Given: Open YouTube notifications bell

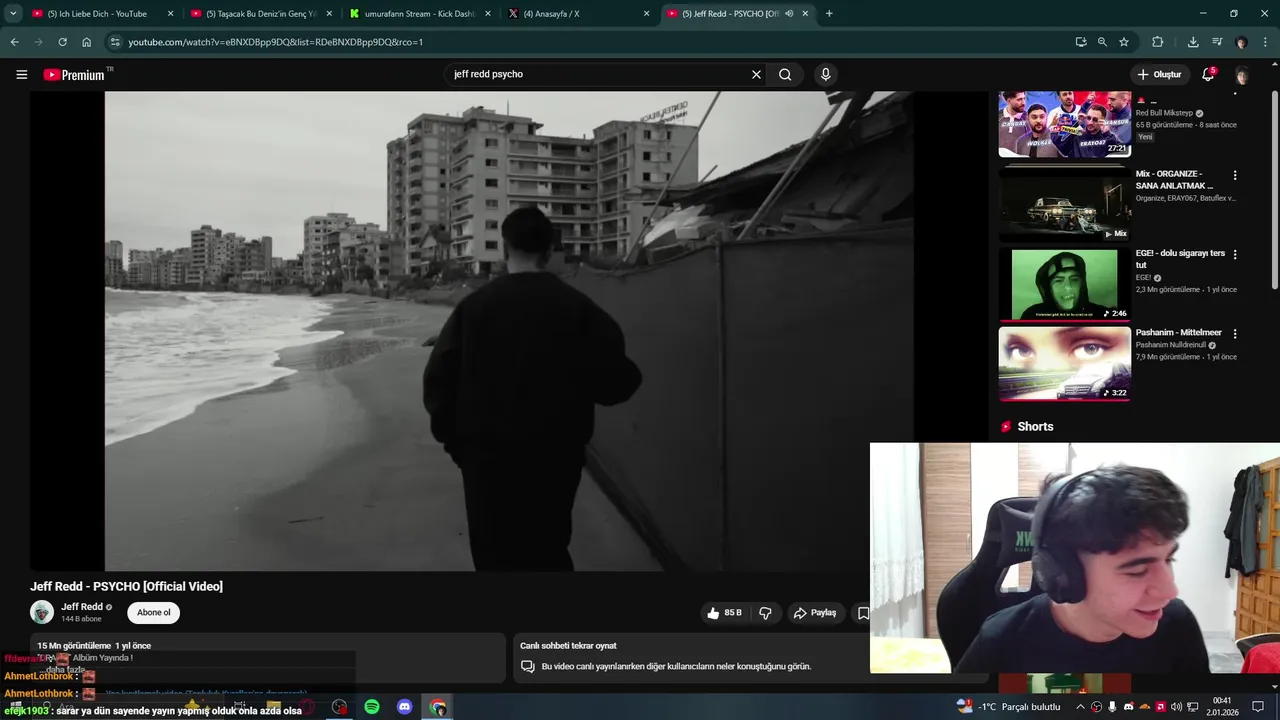Looking at the screenshot, I should point(1208,74).
